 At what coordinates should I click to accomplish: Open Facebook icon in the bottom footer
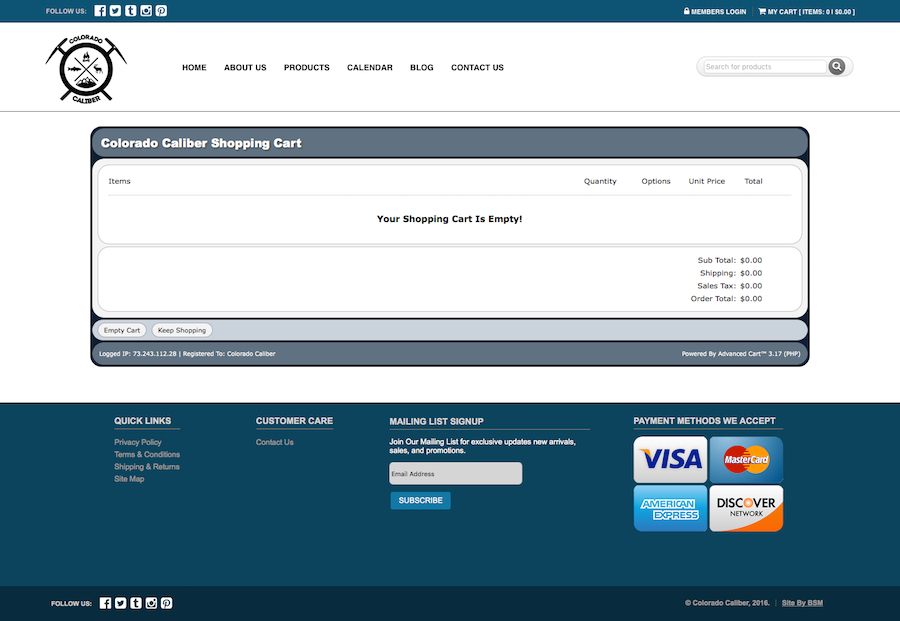pyautogui.click(x=105, y=603)
